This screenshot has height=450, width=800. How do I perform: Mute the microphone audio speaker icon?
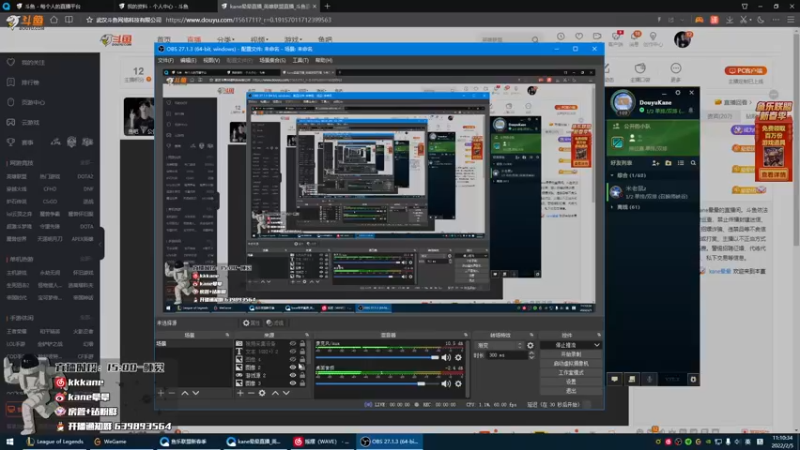point(446,358)
